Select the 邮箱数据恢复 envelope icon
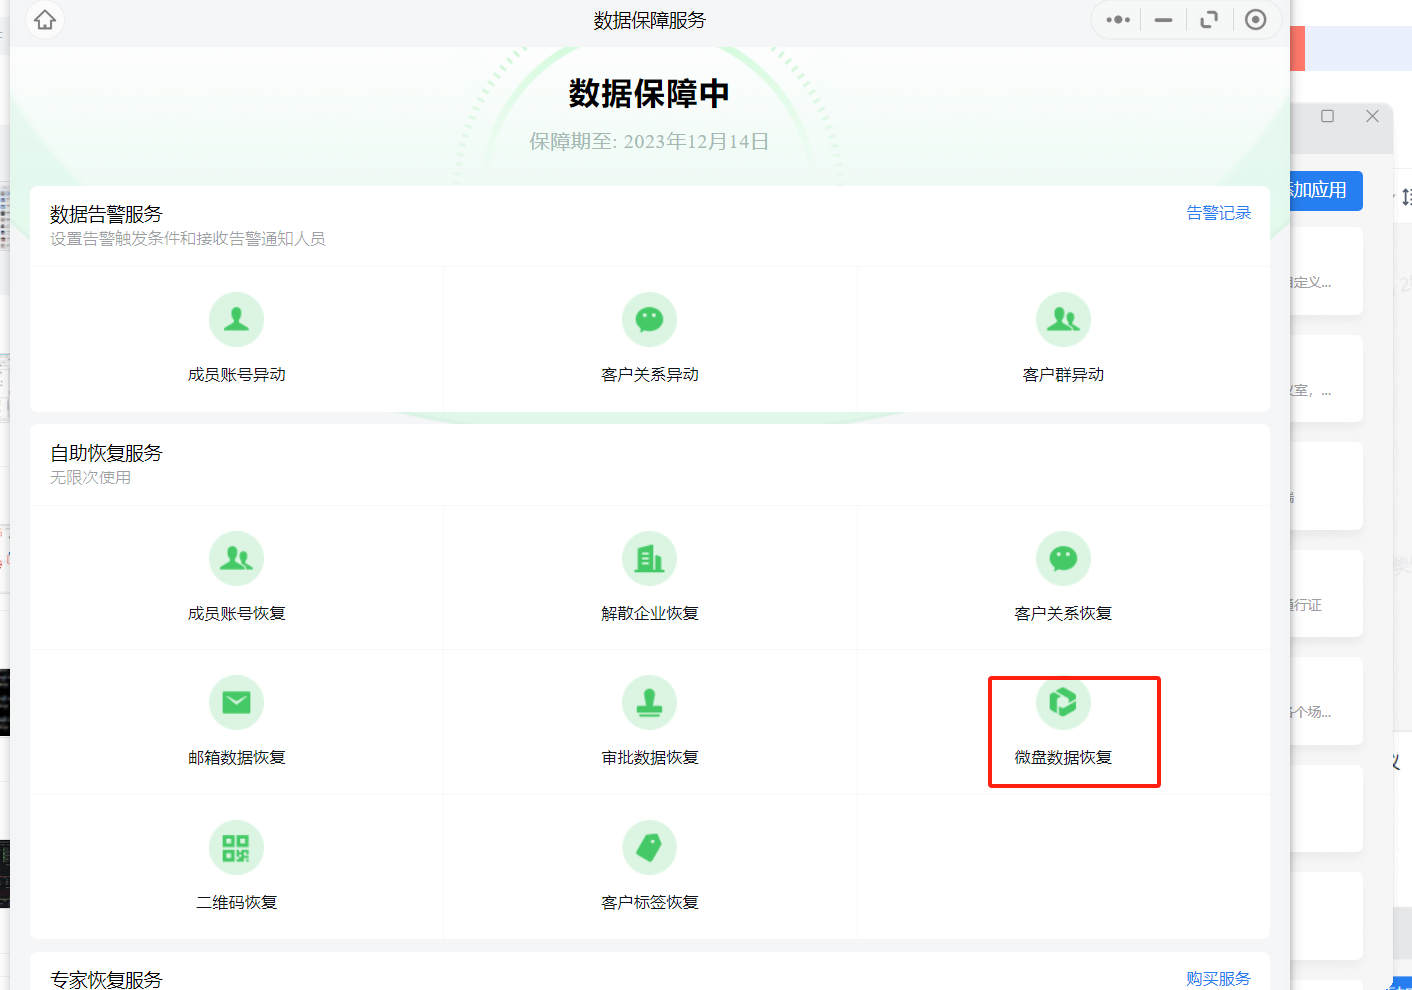The height and width of the screenshot is (990, 1412). click(x=236, y=703)
